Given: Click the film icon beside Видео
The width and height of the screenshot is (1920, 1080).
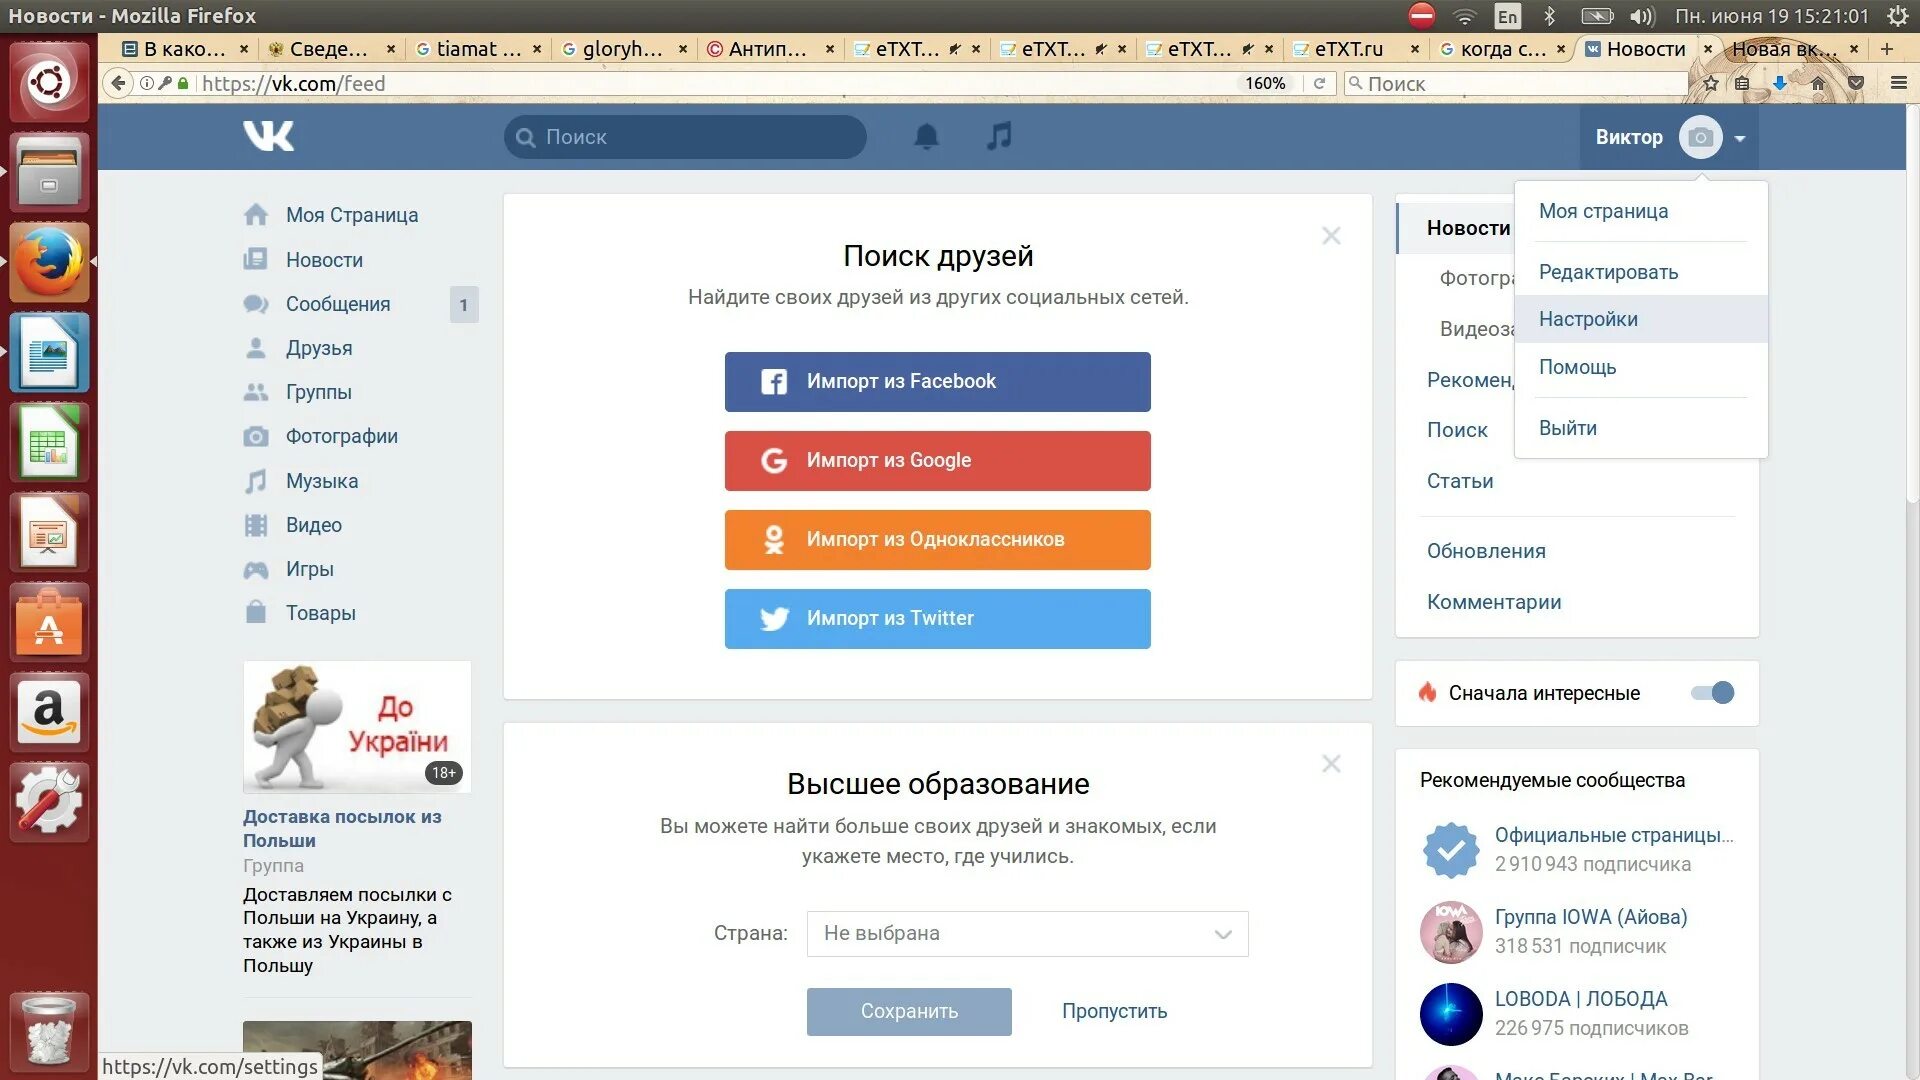Looking at the screenshot, I should (256, 525).
